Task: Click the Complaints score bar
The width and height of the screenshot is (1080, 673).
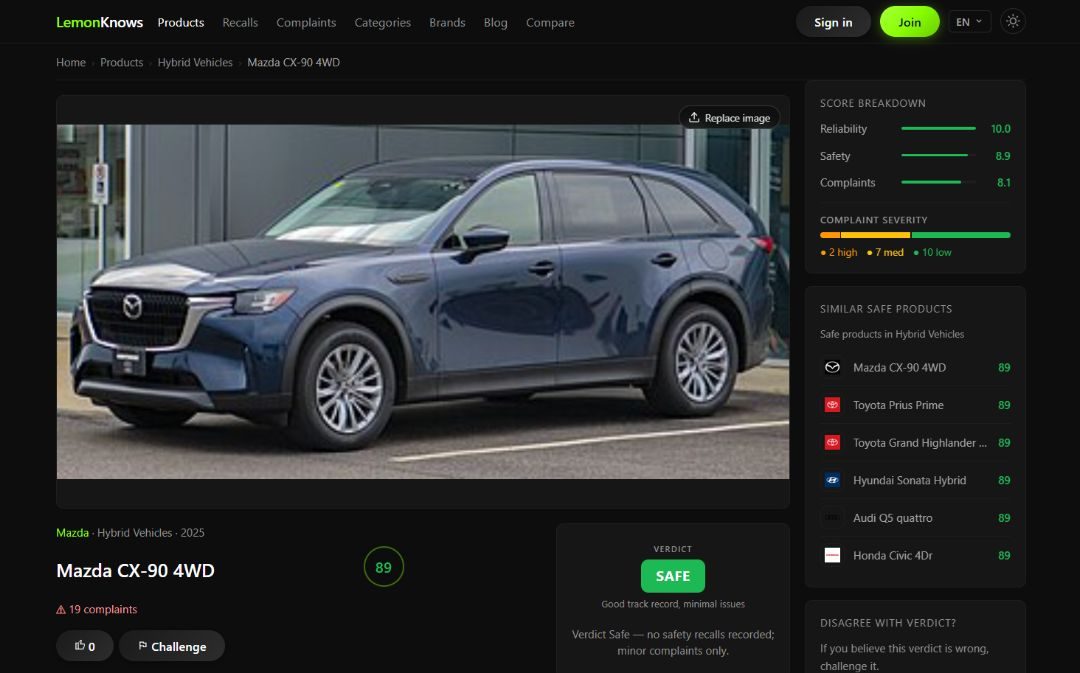Action: coord(938,183)
